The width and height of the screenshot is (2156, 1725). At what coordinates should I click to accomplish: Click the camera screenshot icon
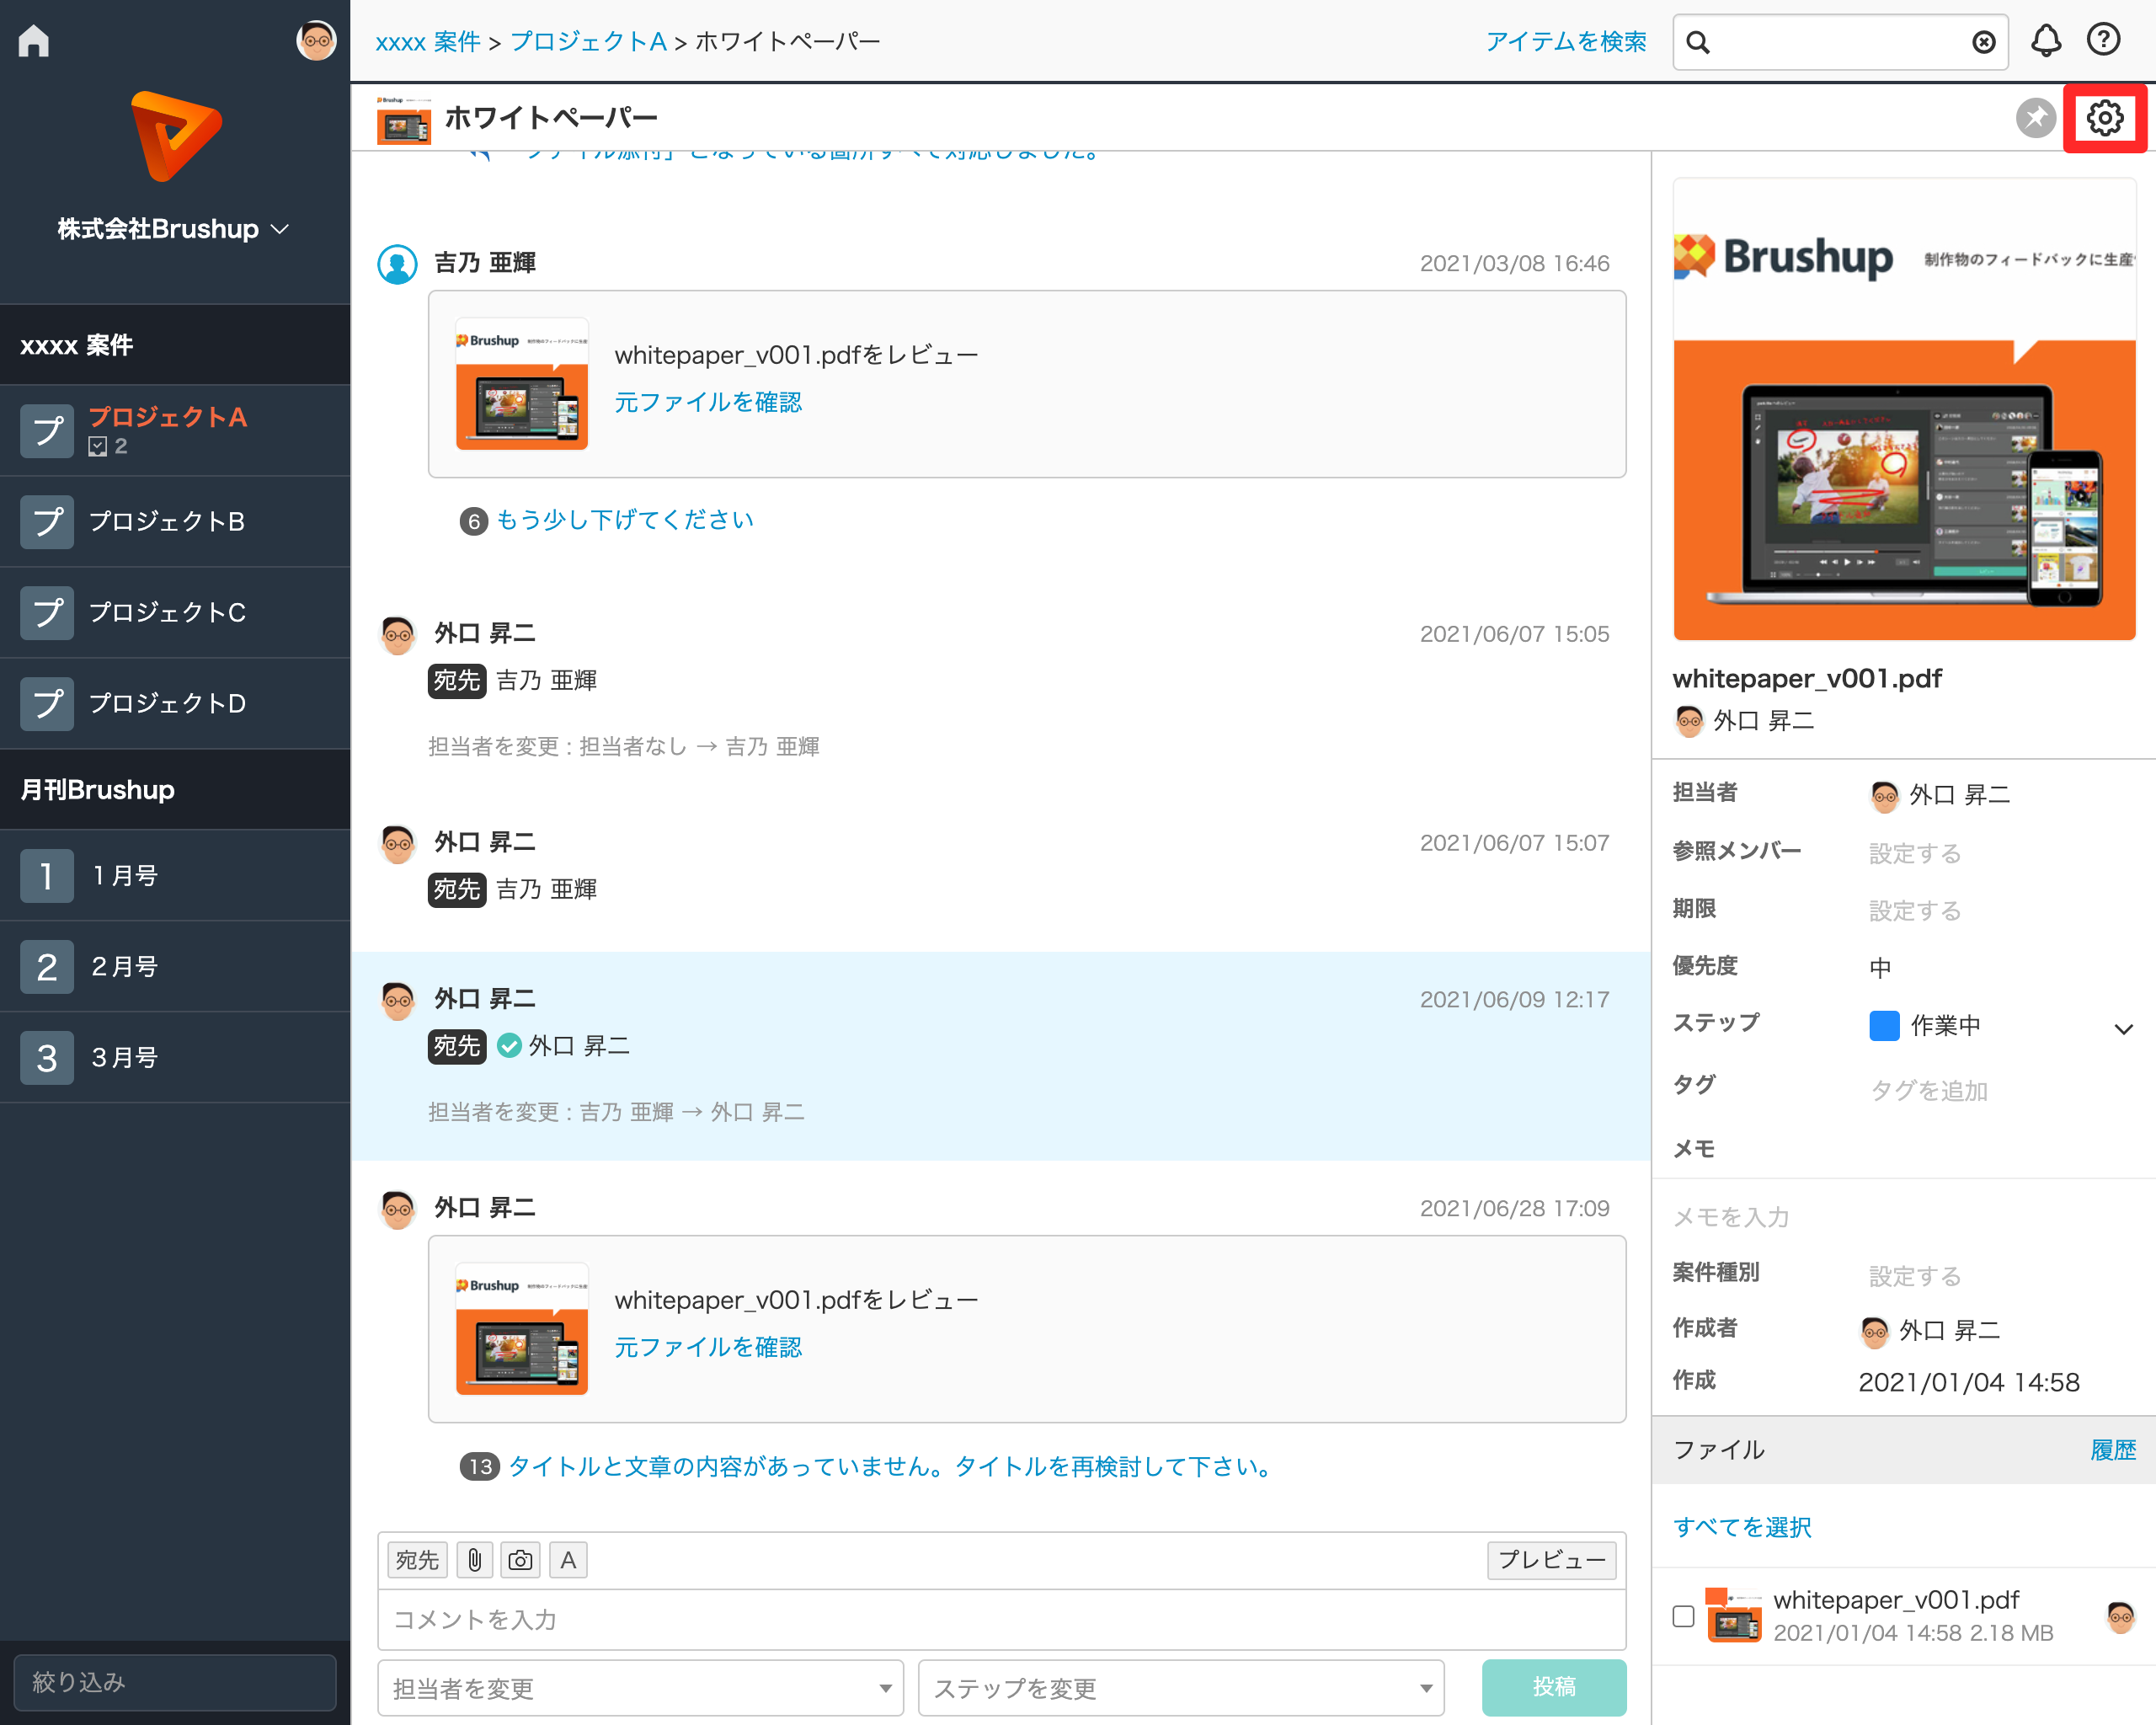[520, 1559]
